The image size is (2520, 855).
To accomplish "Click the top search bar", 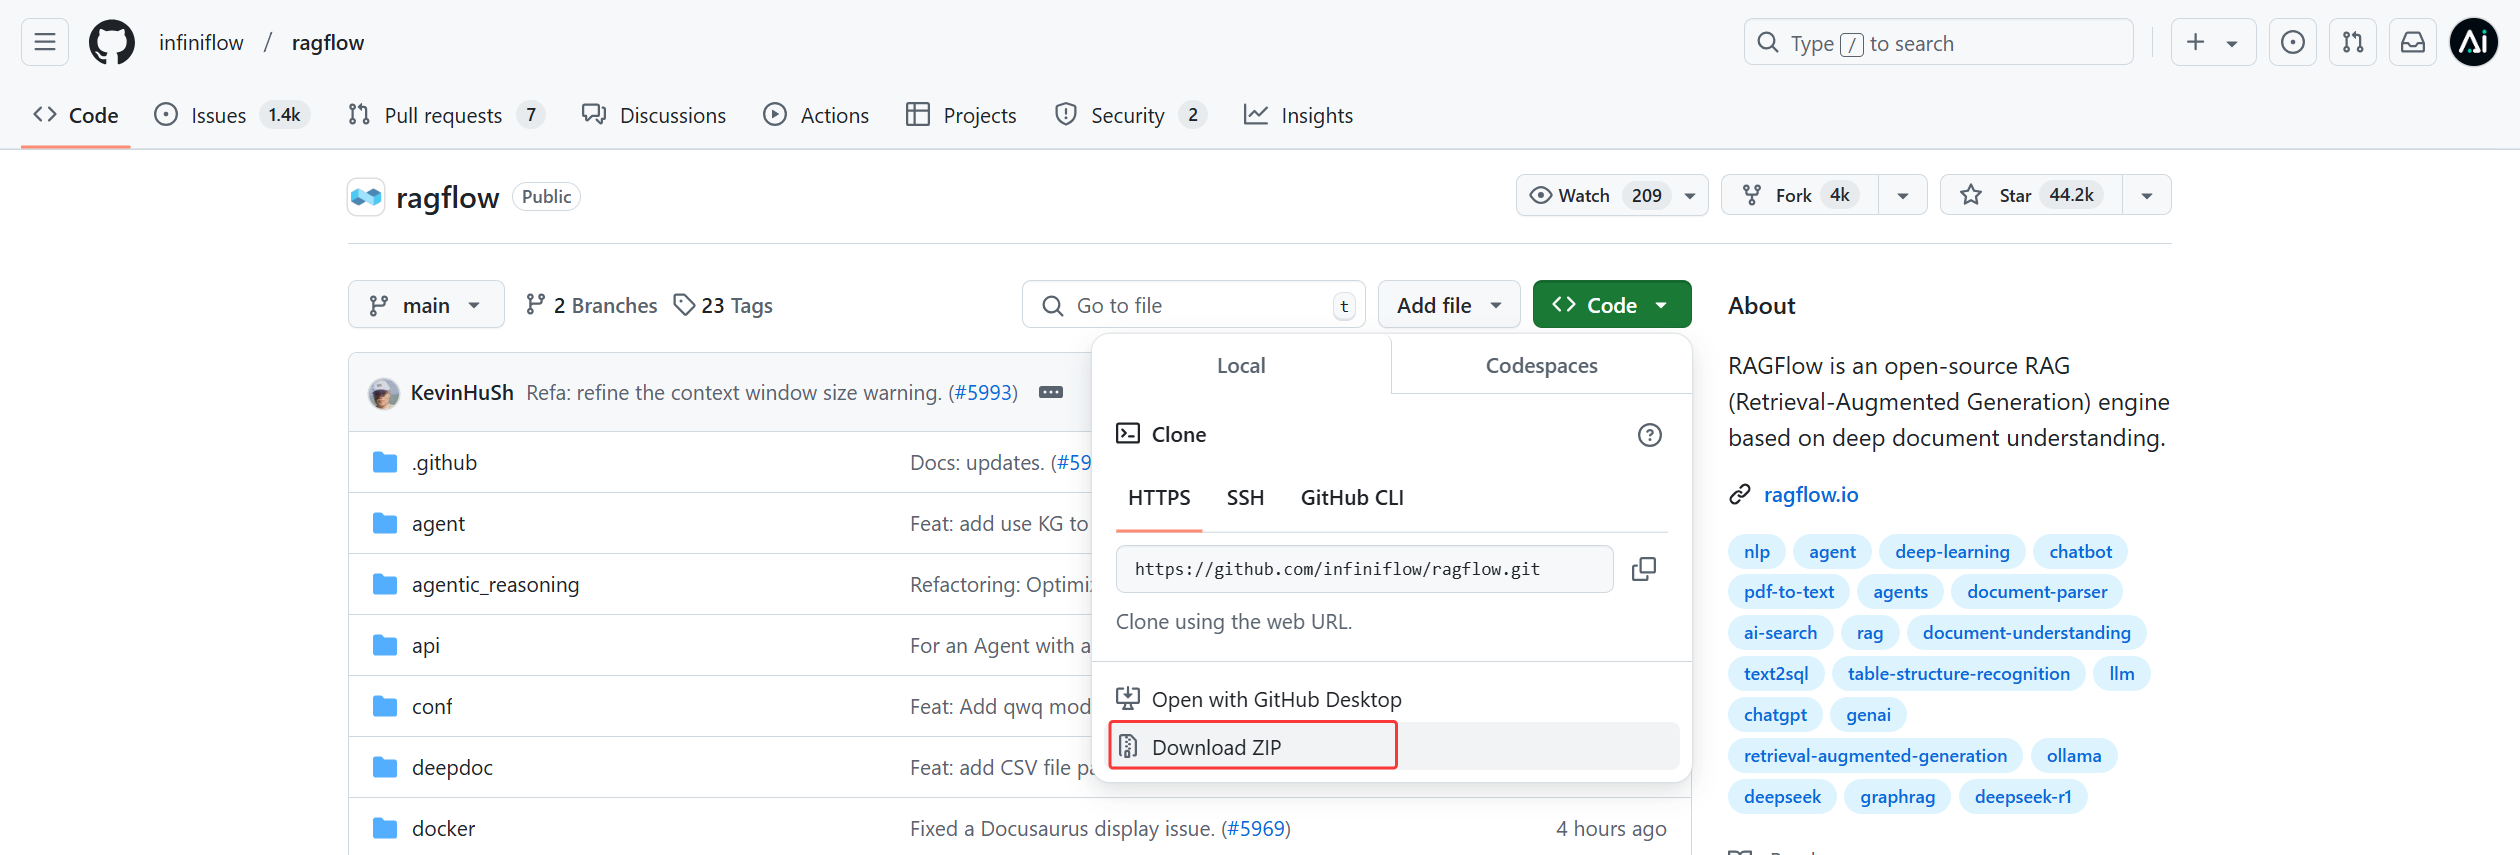I will click(x=1938, y=42).
